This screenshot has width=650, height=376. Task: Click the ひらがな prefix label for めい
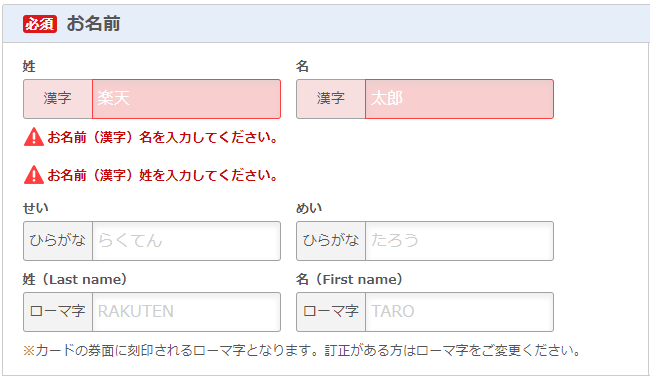pyautogui.click(x=331, y=241)
